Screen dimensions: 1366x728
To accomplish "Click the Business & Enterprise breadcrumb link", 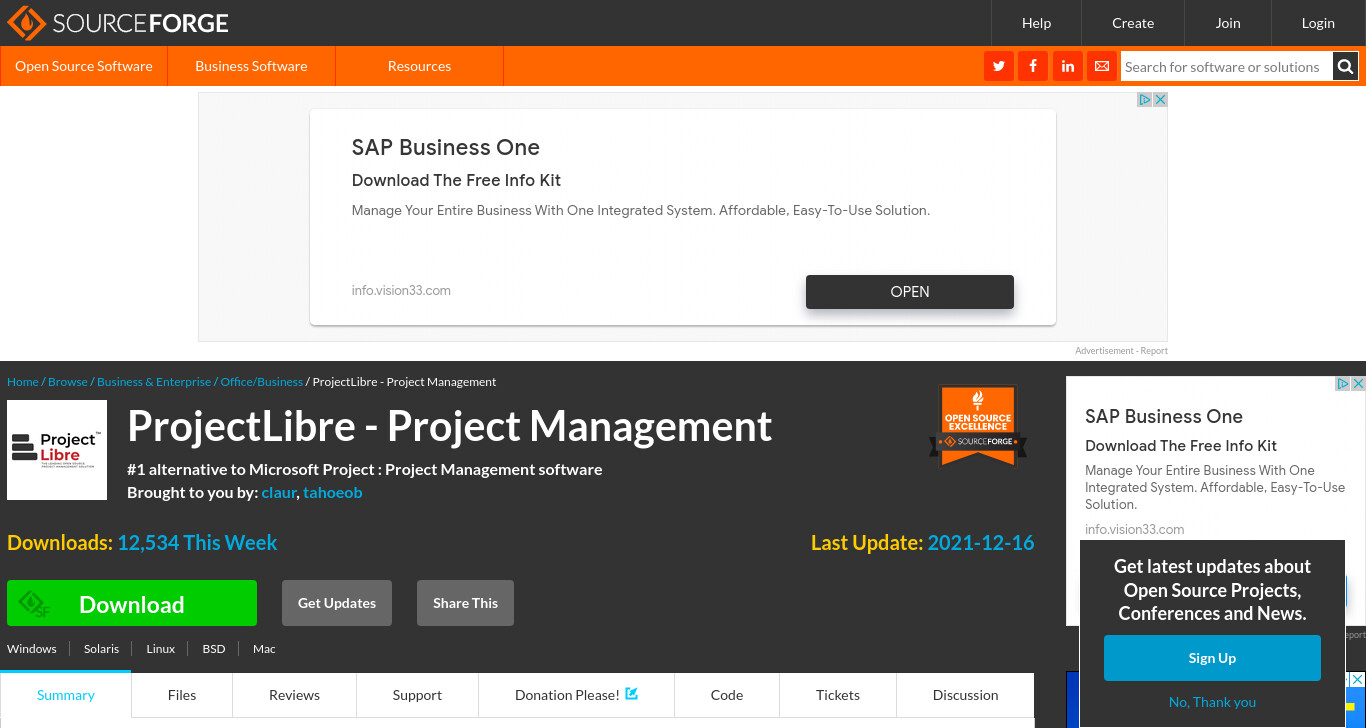I will [154, 382].
